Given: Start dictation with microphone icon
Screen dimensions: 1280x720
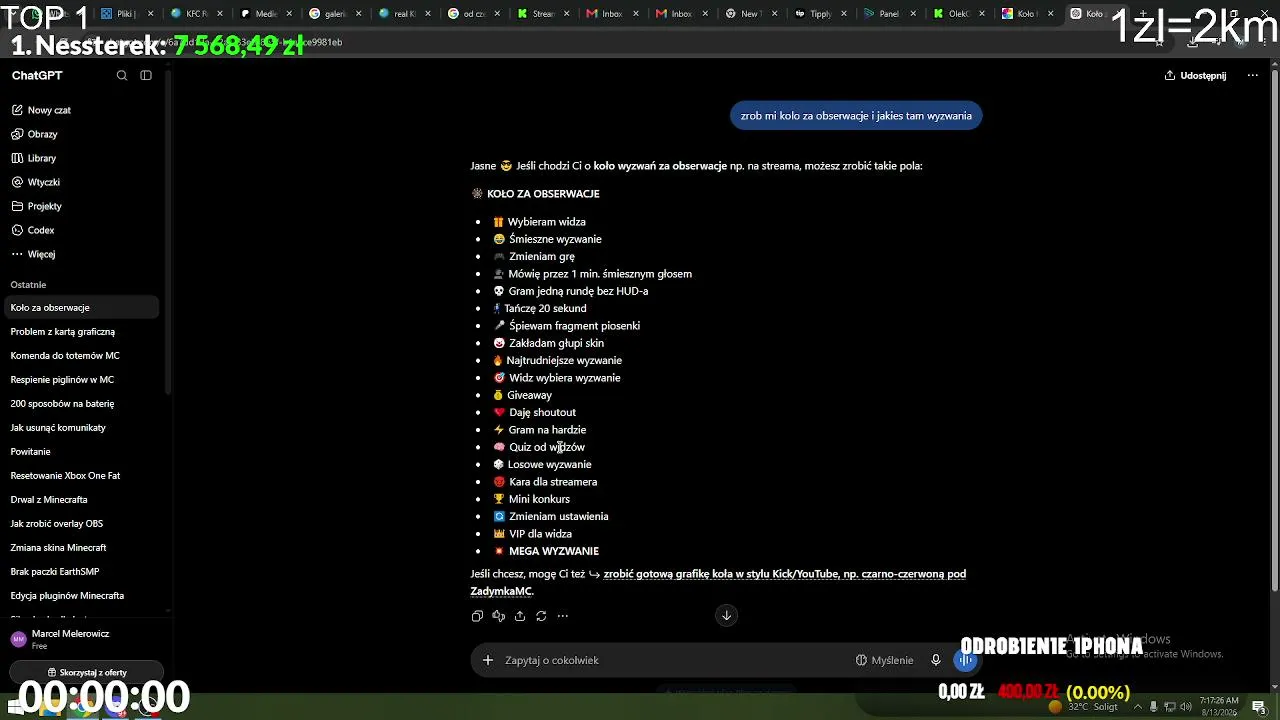Looking at the screenshot, I should [x=936, y=660].
